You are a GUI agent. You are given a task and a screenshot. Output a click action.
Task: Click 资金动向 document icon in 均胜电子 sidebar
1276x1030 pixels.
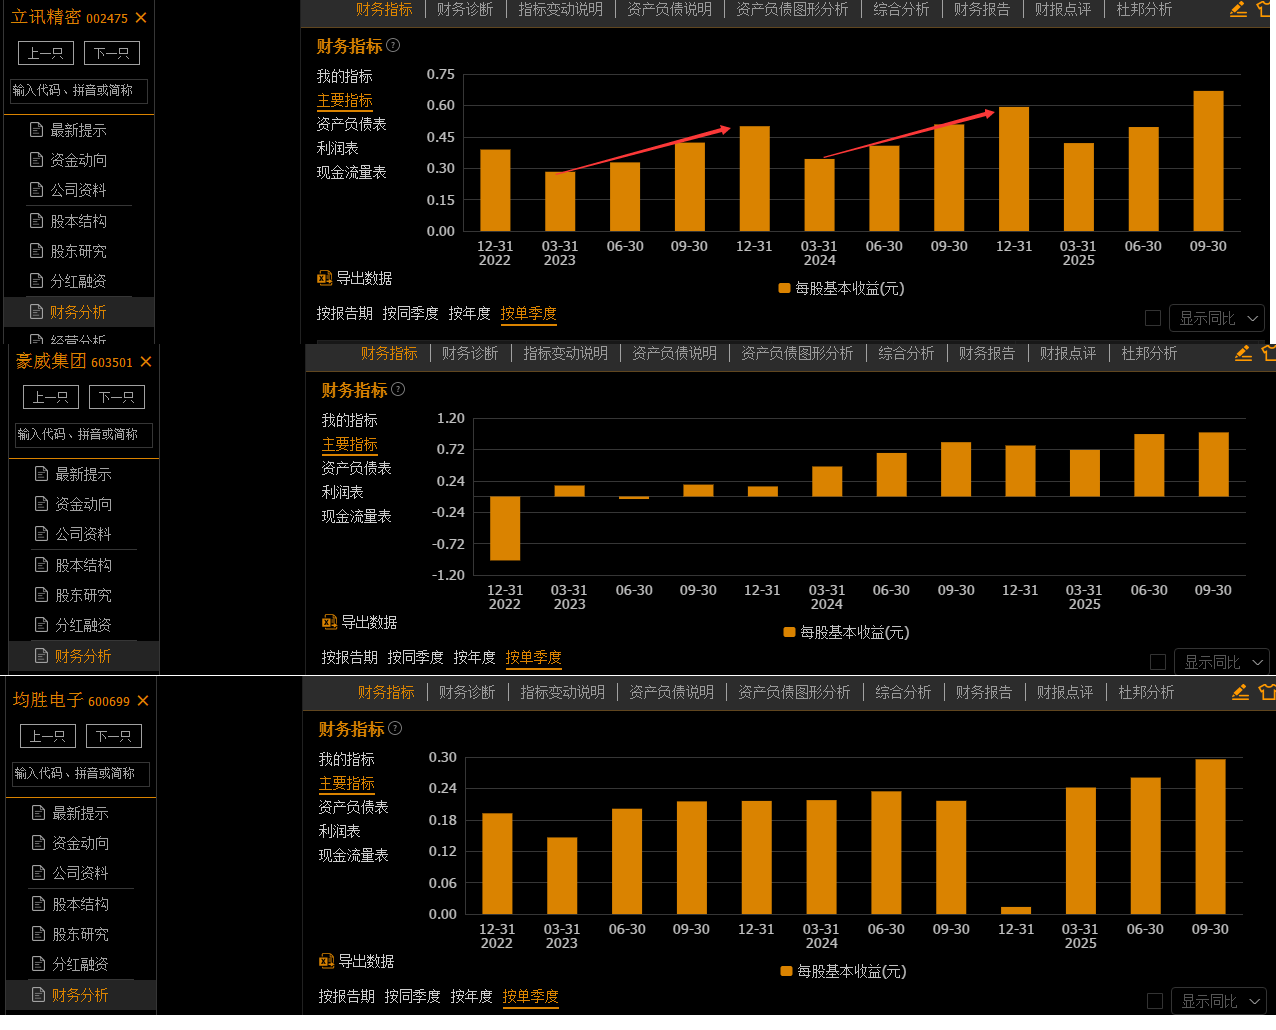39,843
